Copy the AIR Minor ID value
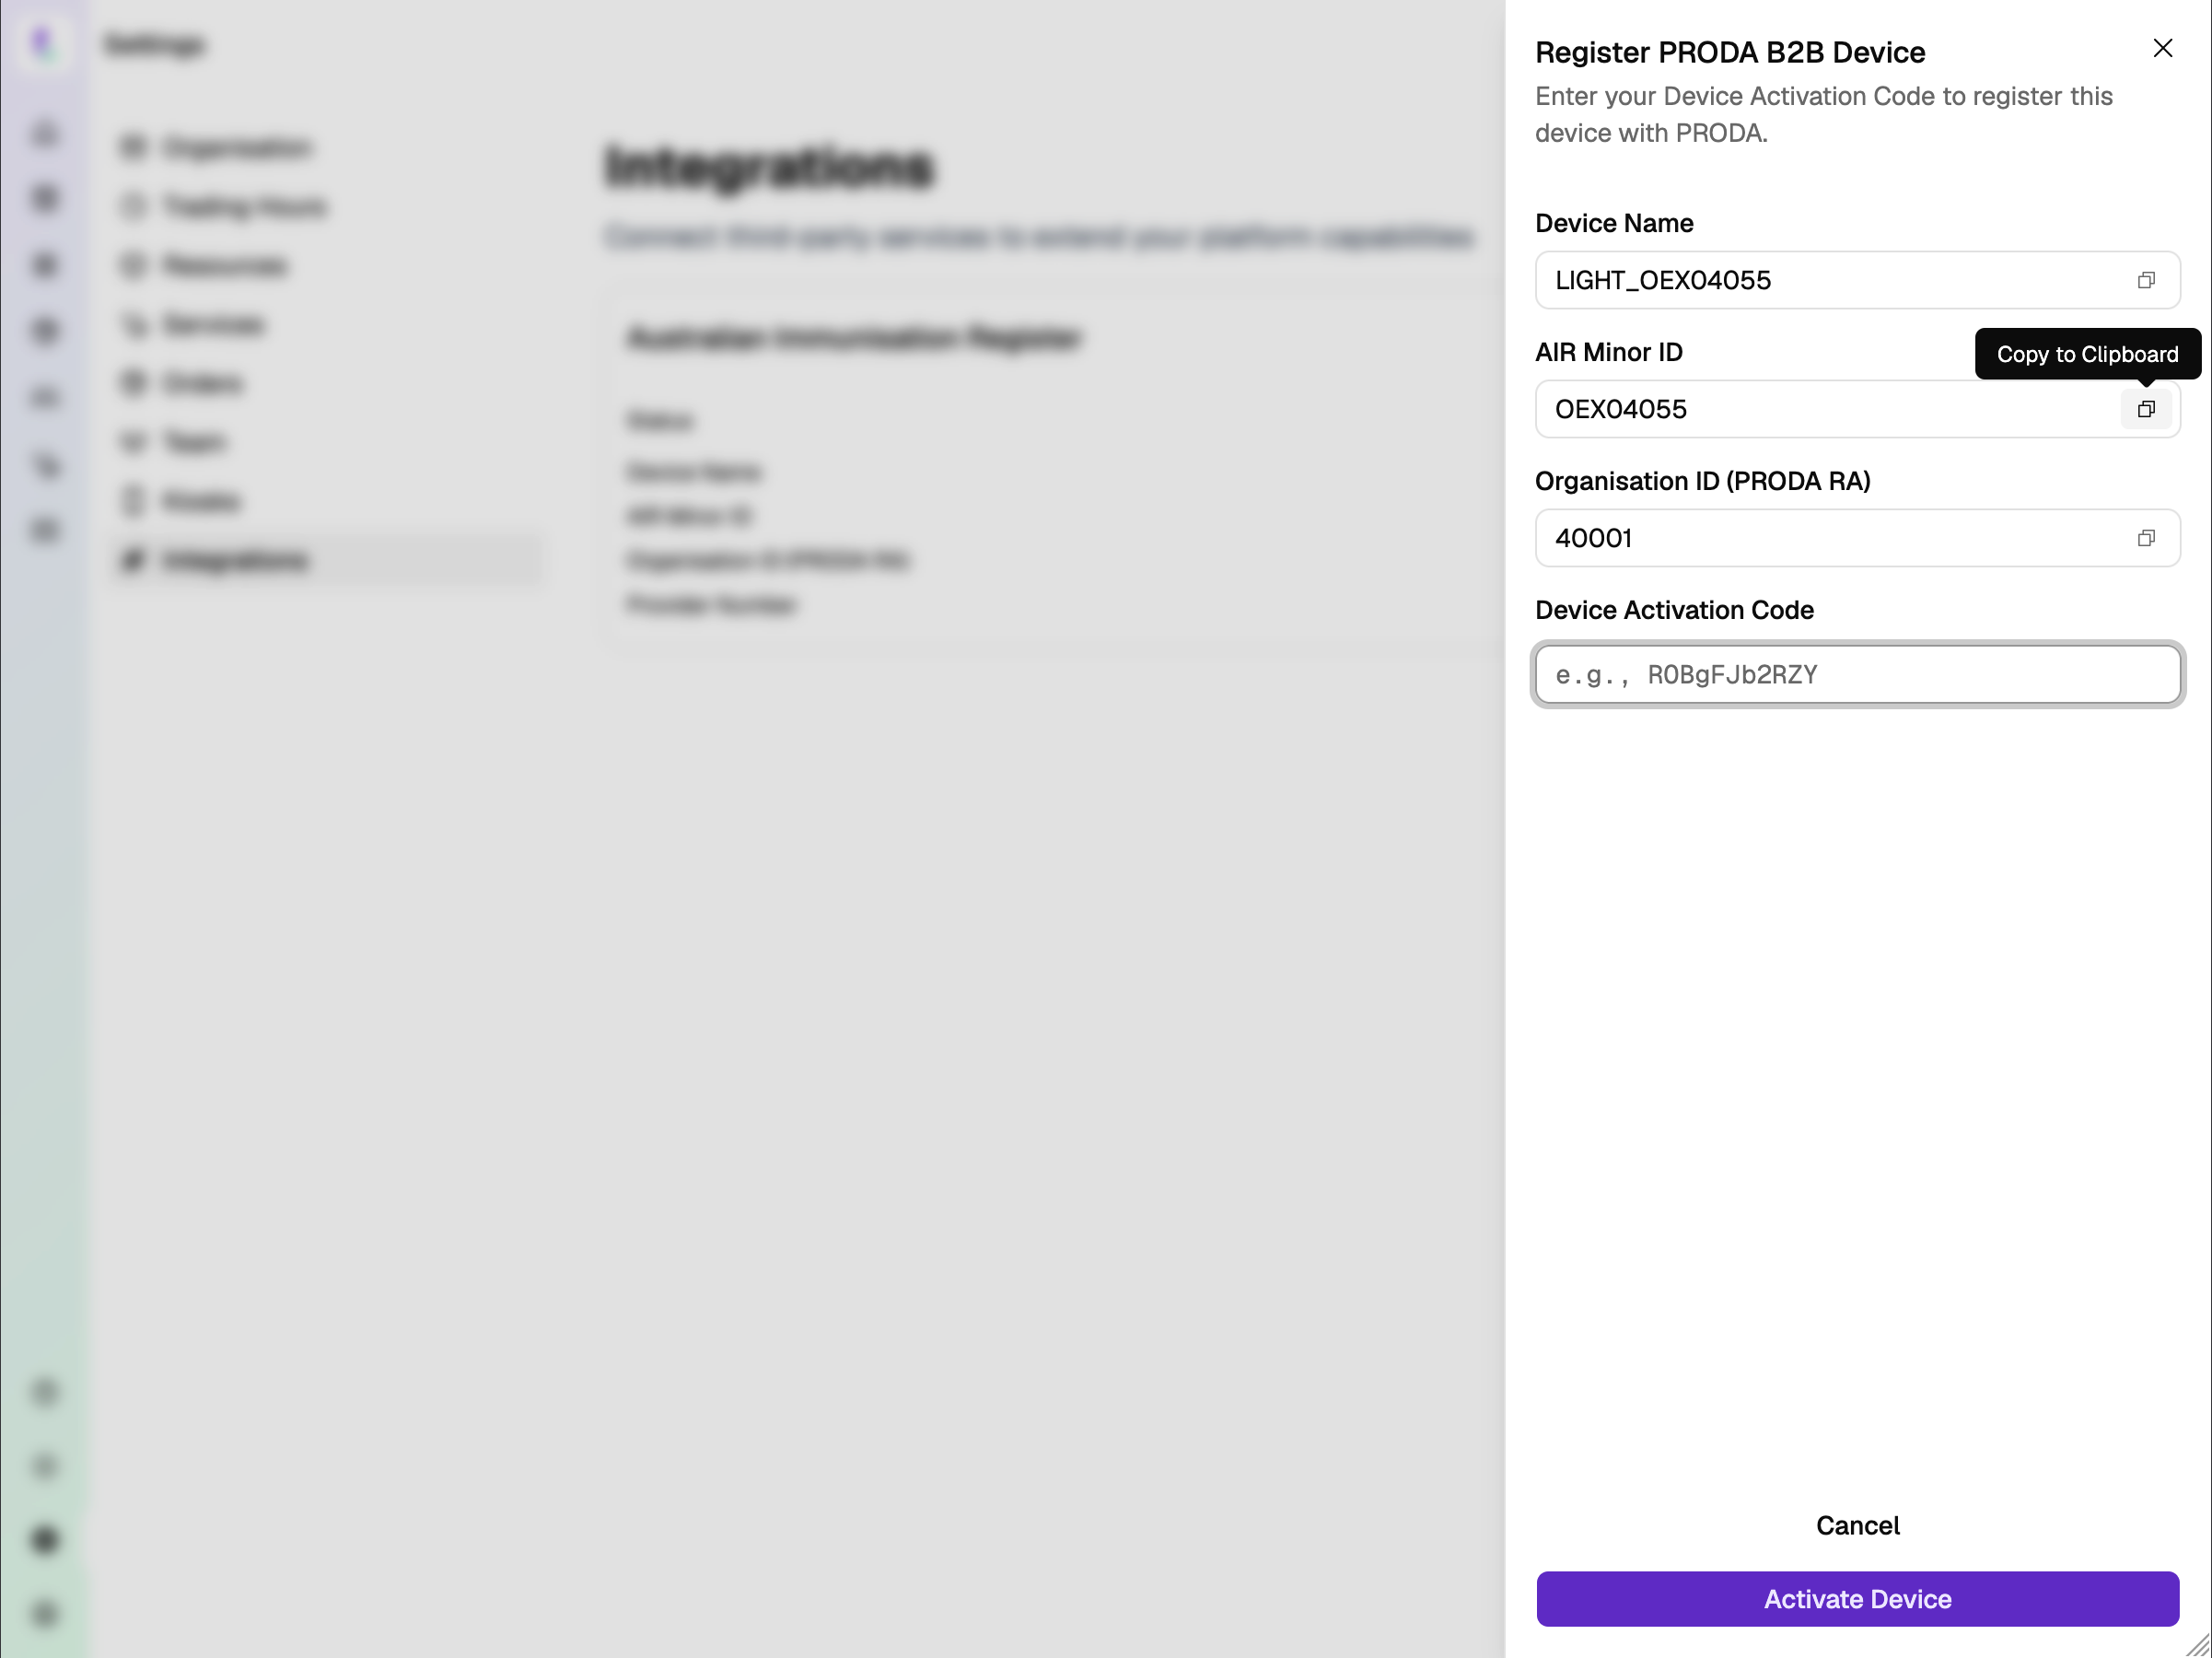 point(2146,409)
